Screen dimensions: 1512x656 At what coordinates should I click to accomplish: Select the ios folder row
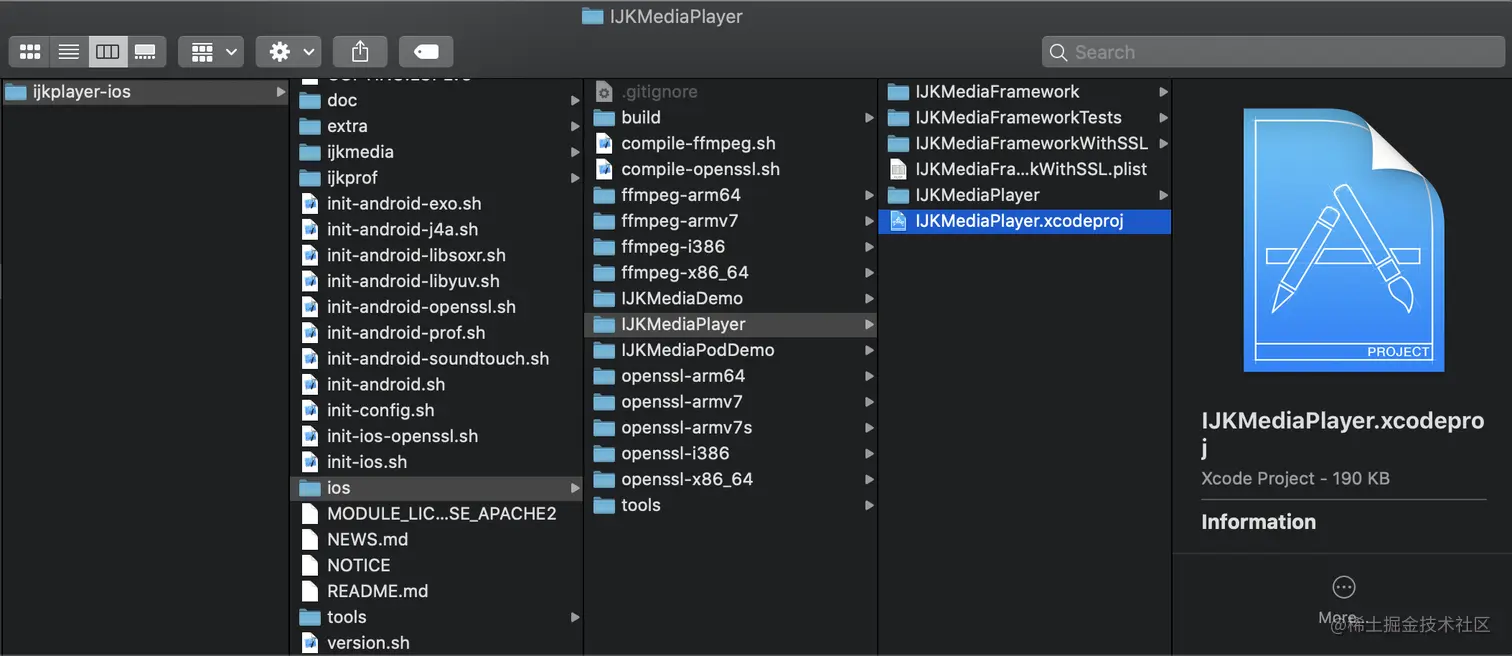(x=437, y=488)
